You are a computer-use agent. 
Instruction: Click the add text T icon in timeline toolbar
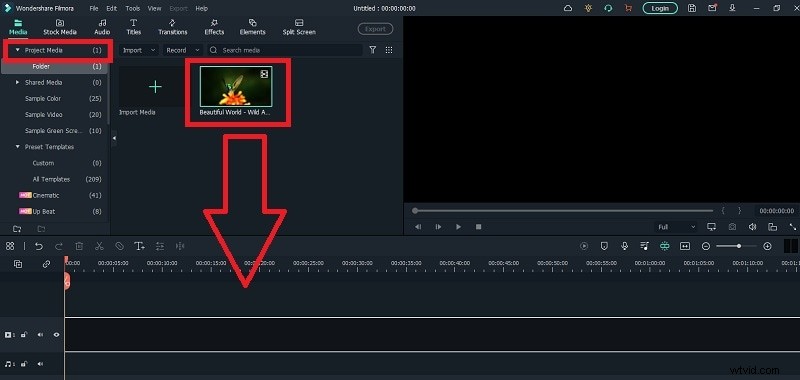tap(139, 246)
